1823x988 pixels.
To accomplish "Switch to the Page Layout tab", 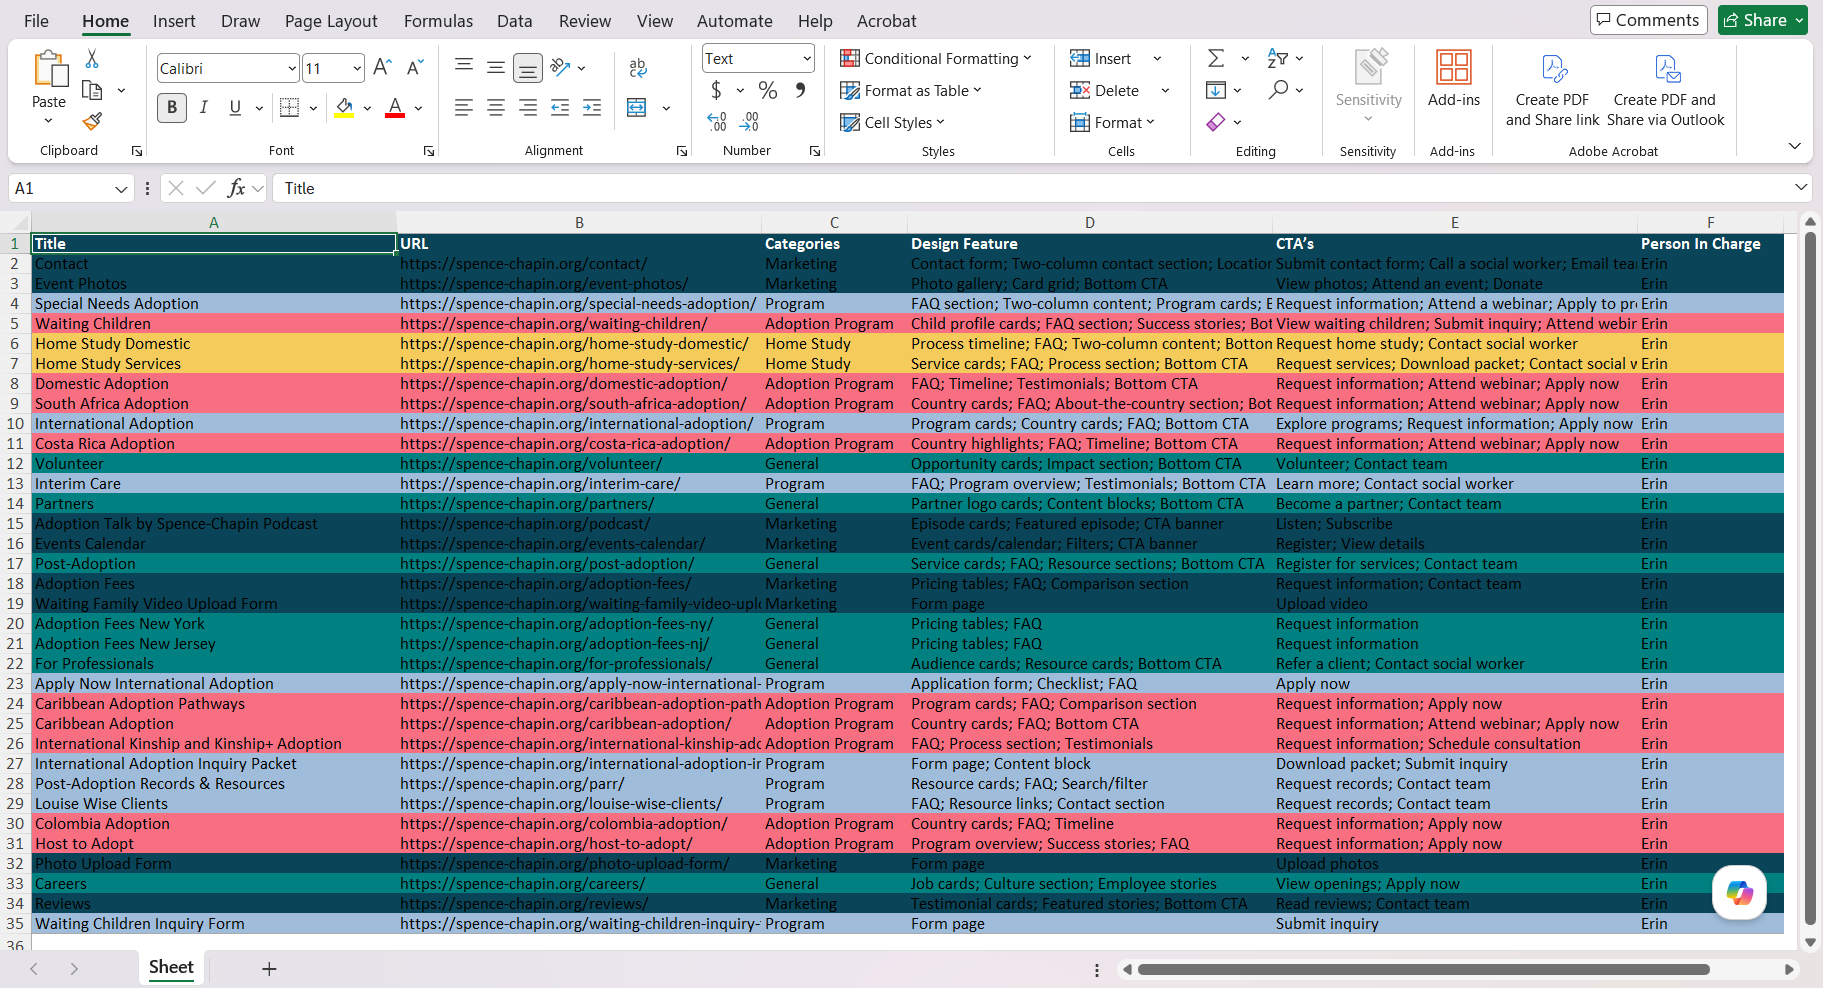I will 331,21.
